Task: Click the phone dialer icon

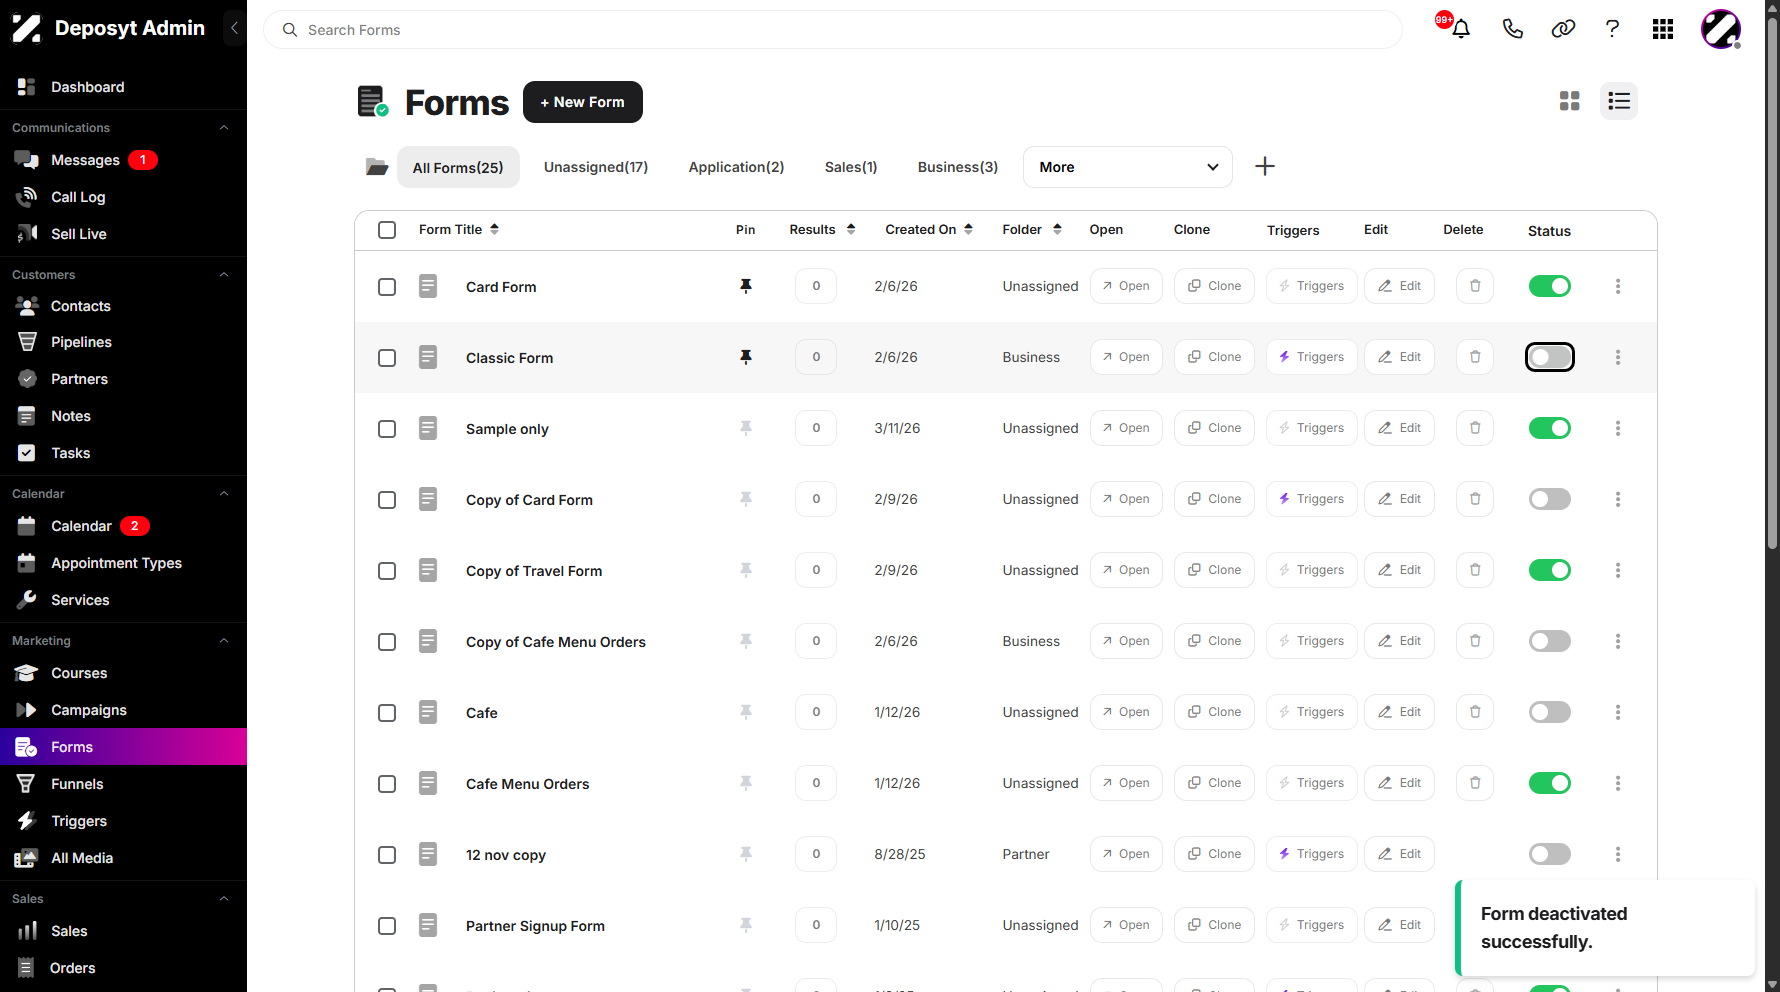Action: 1512,29
